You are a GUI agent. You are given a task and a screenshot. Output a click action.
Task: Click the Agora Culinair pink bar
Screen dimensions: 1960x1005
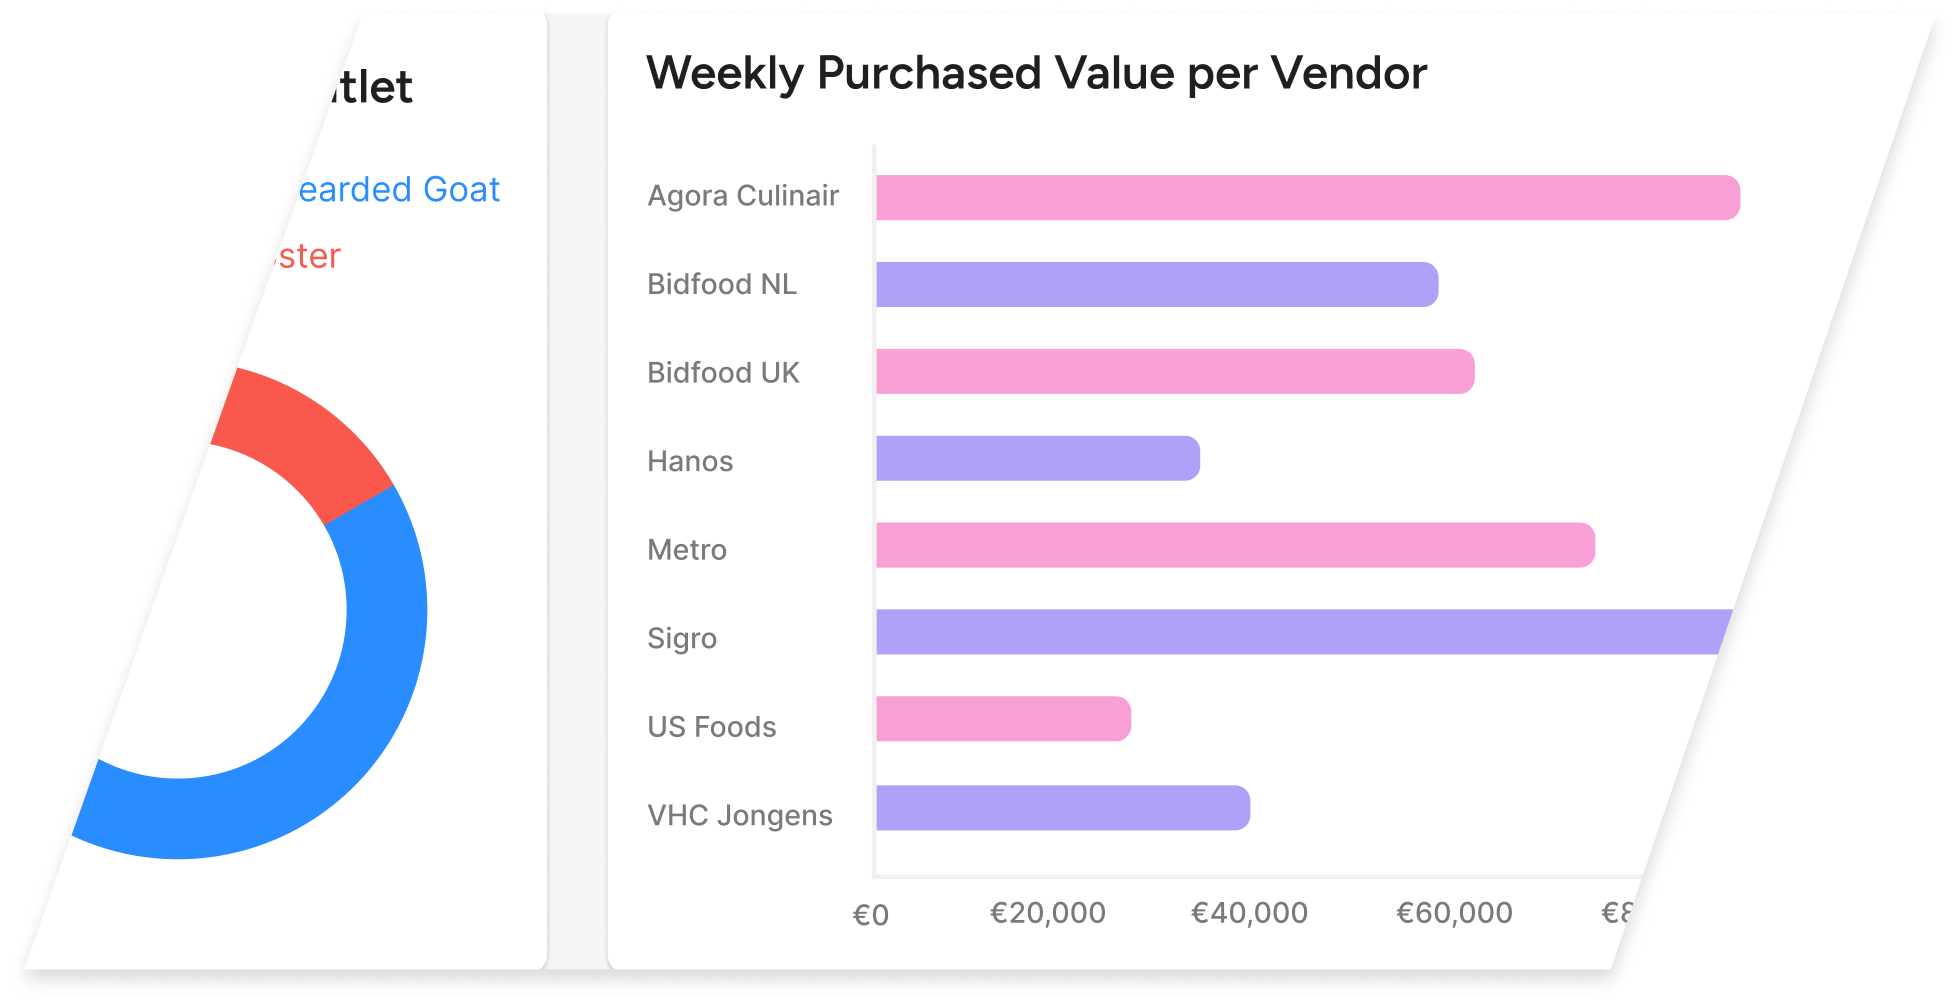1307,198
